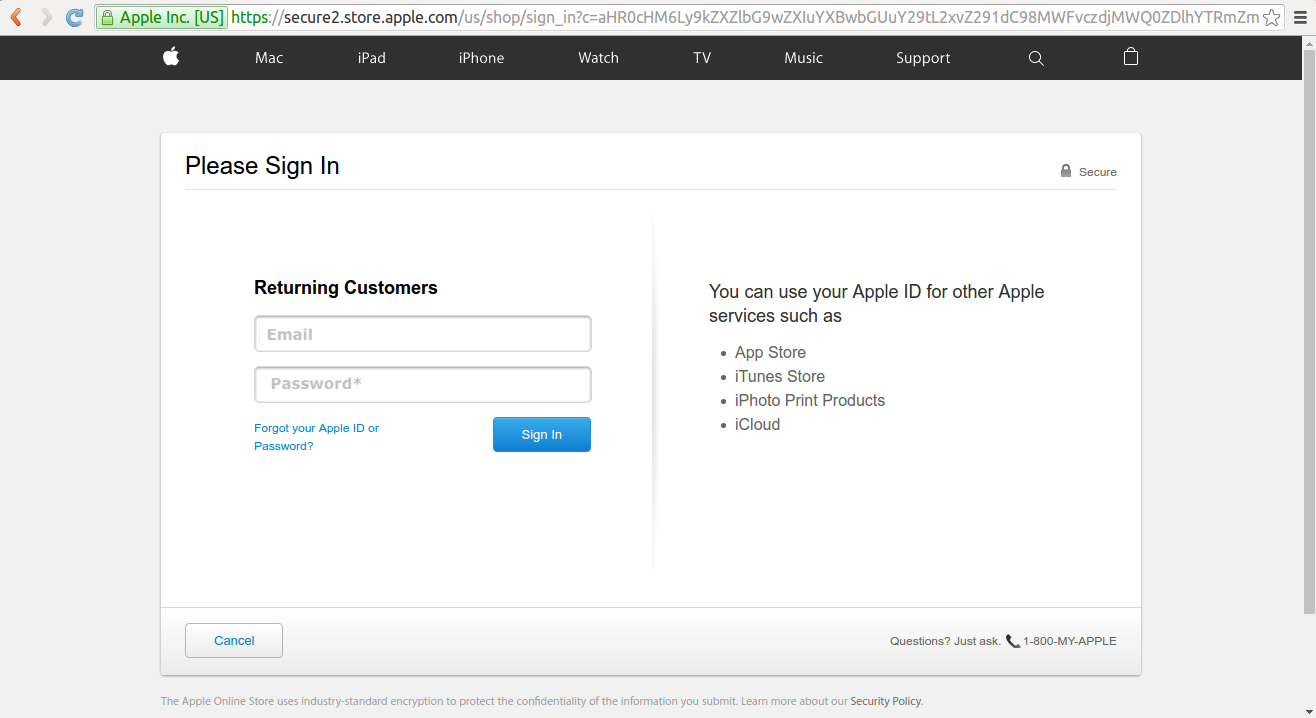
Task: Click the 'Secure' label text
Action: coord(1098,172)
